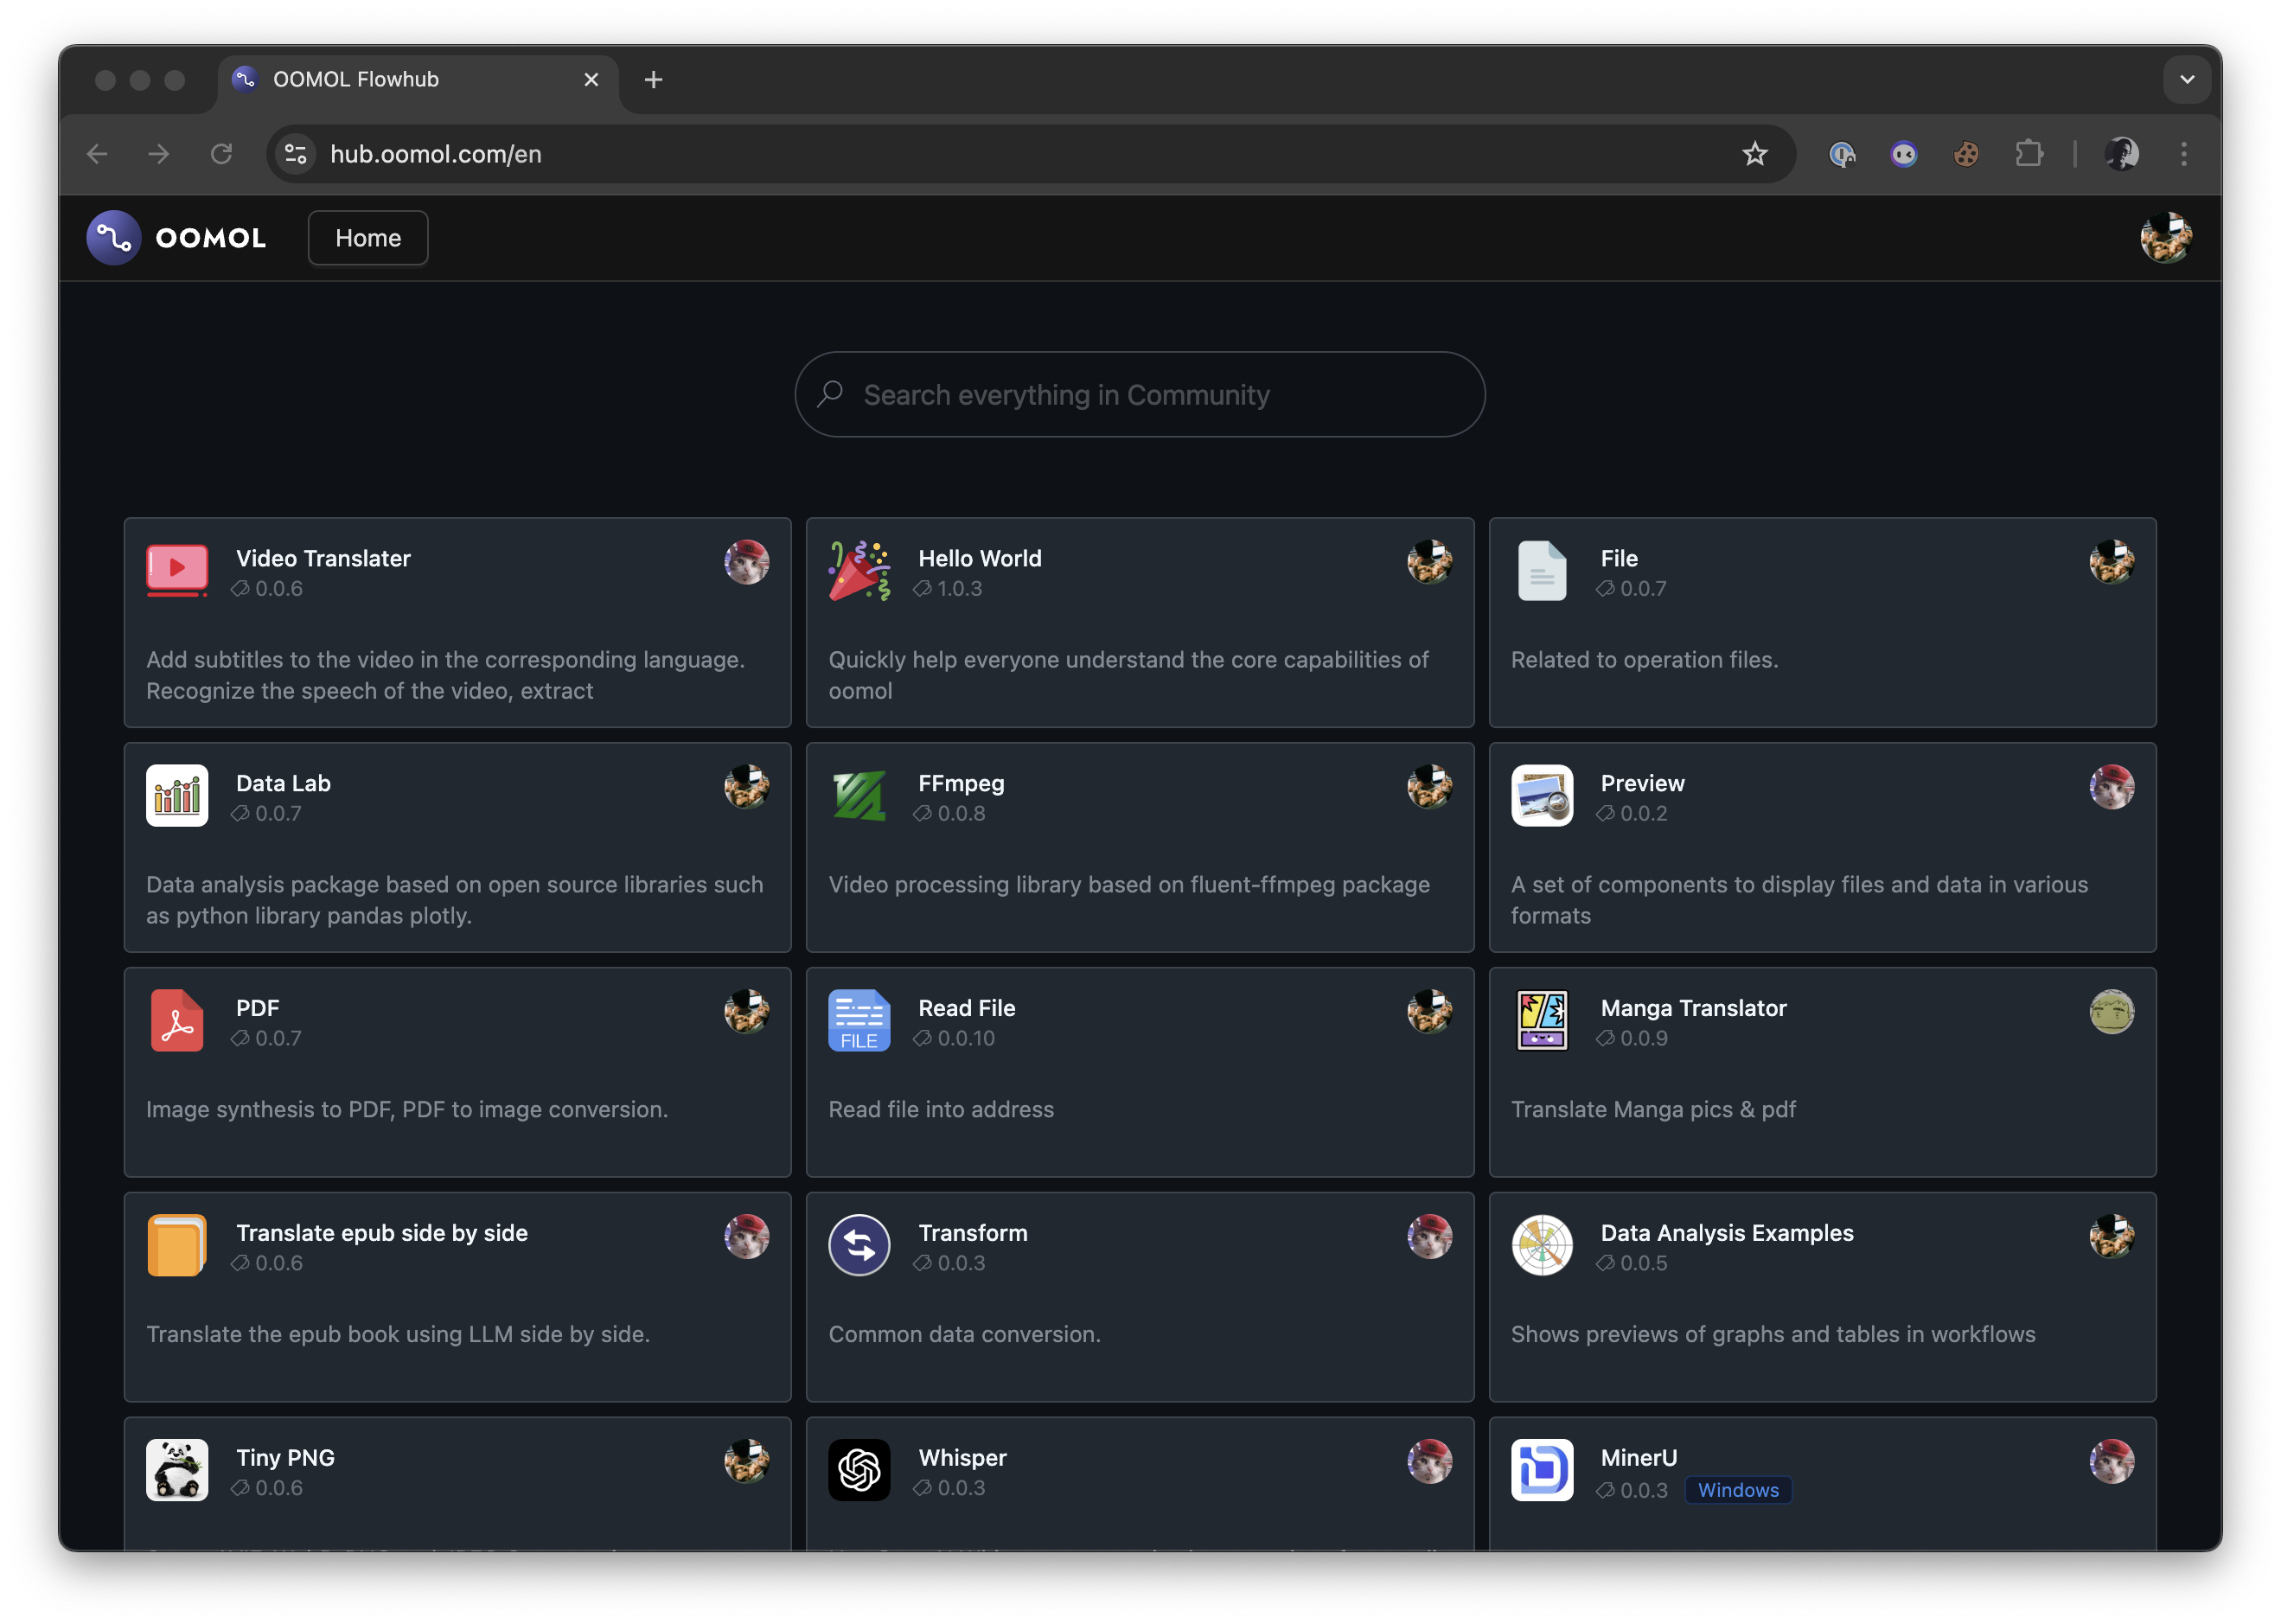Focus the Search everything in Community field

(1139, 395)
